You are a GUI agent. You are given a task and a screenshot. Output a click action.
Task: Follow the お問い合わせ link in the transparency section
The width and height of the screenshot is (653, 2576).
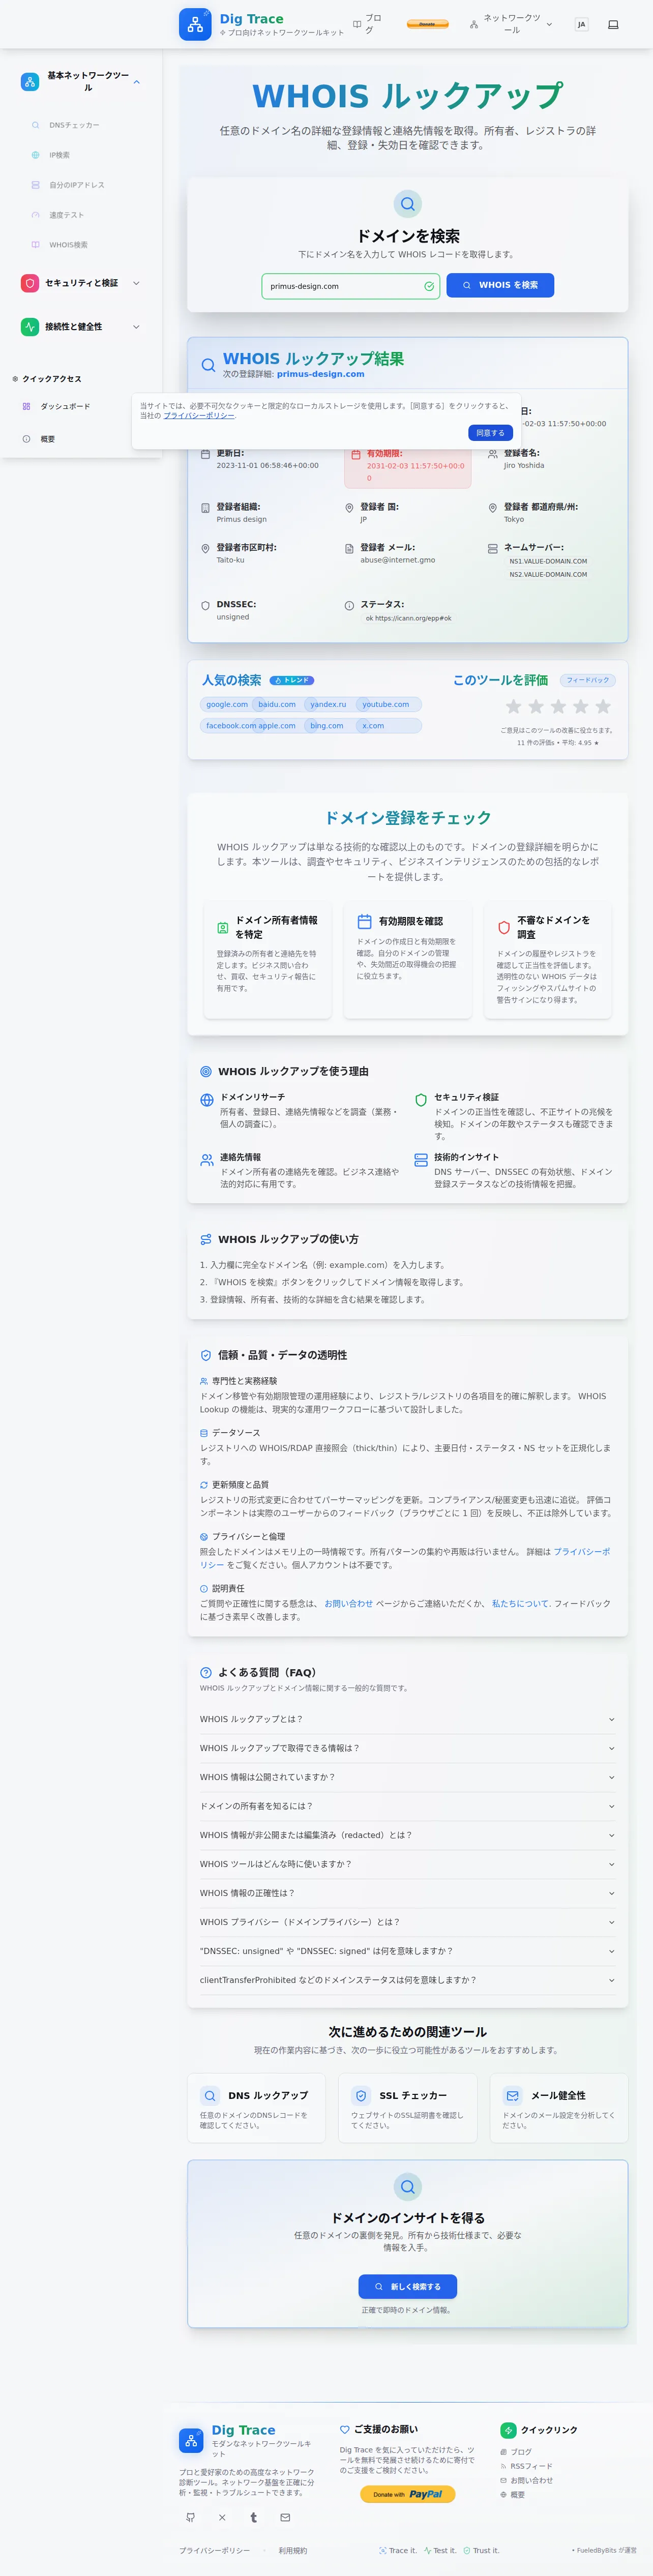pos(348,1603)
